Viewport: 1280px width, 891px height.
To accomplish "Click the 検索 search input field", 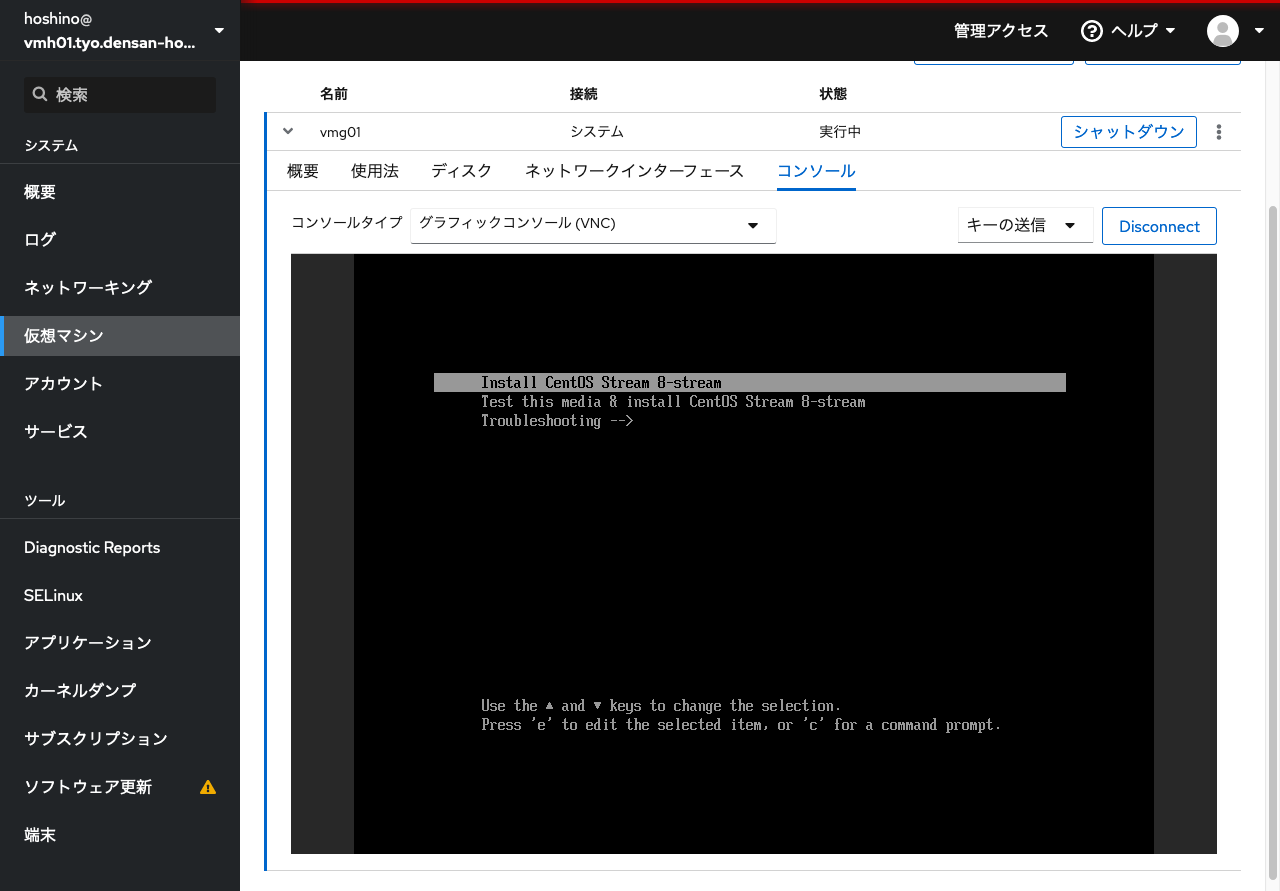I will click(x=120, y=94).
